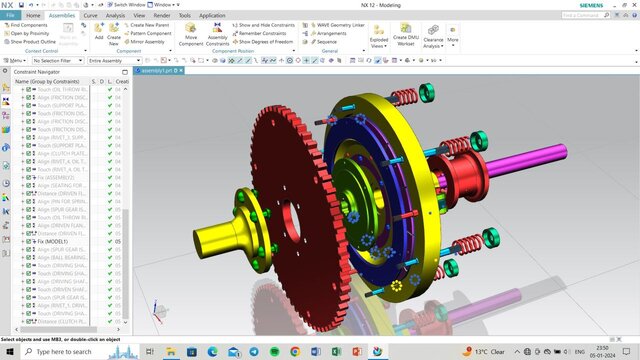
Task: Toggle the Align (BALL BEARING) constraint checkbox
Action: (x=29, y=258)
